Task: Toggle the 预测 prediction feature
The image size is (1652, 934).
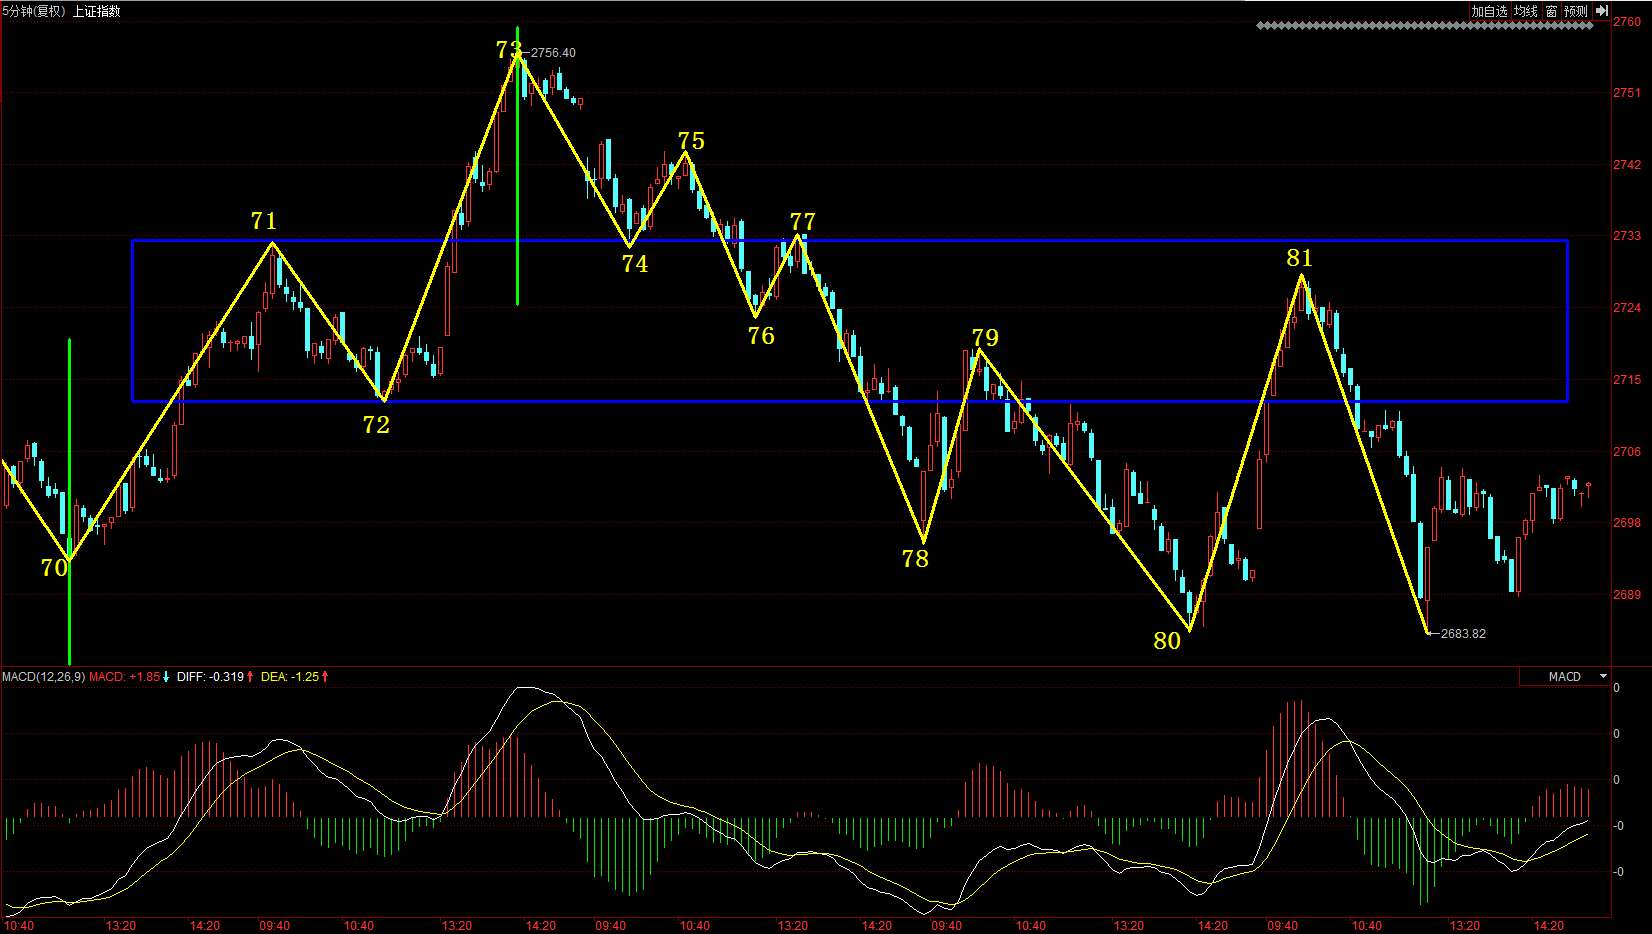Action: click(x=1576, y=11)
